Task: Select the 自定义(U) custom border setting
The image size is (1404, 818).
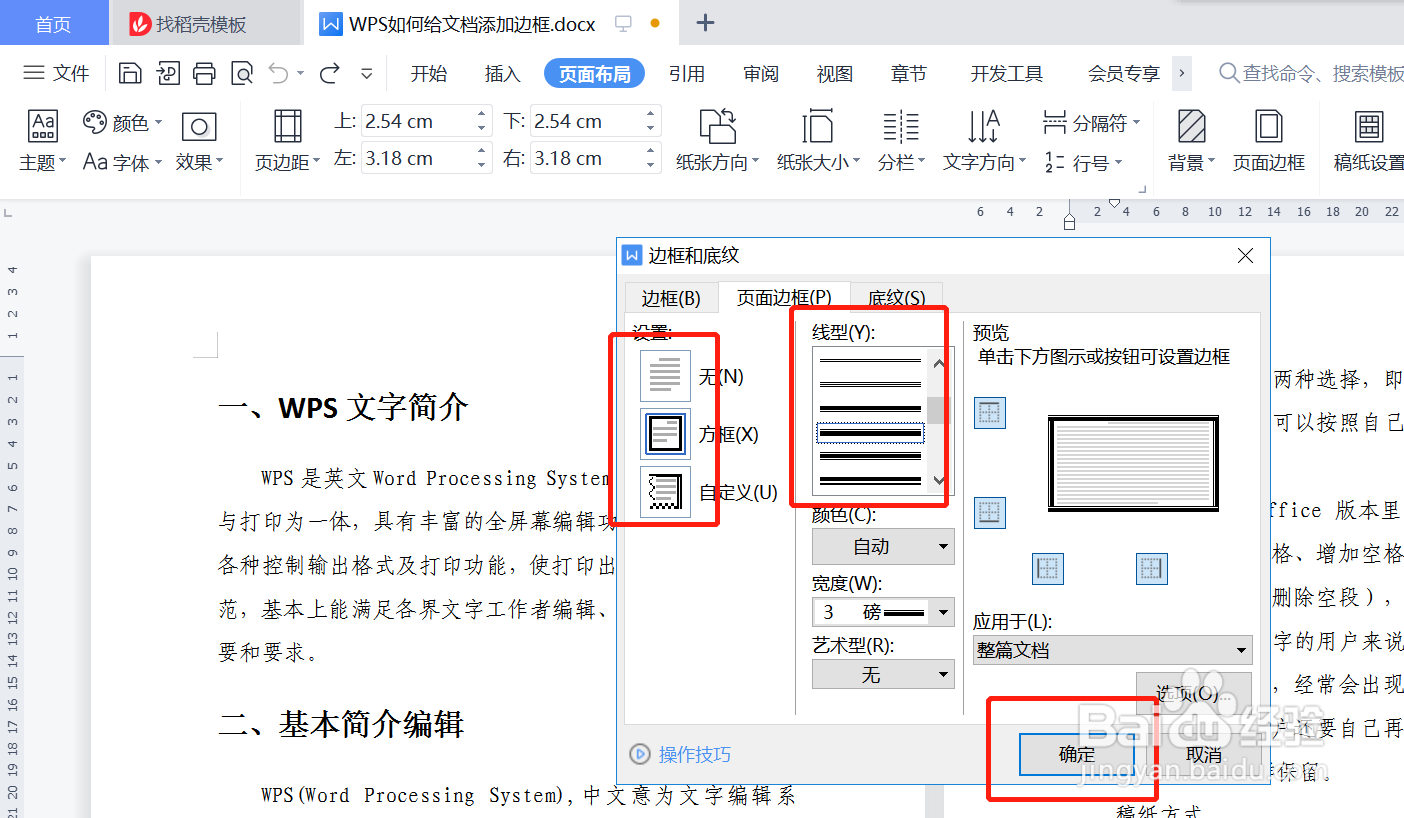Action: pos(665,492)
